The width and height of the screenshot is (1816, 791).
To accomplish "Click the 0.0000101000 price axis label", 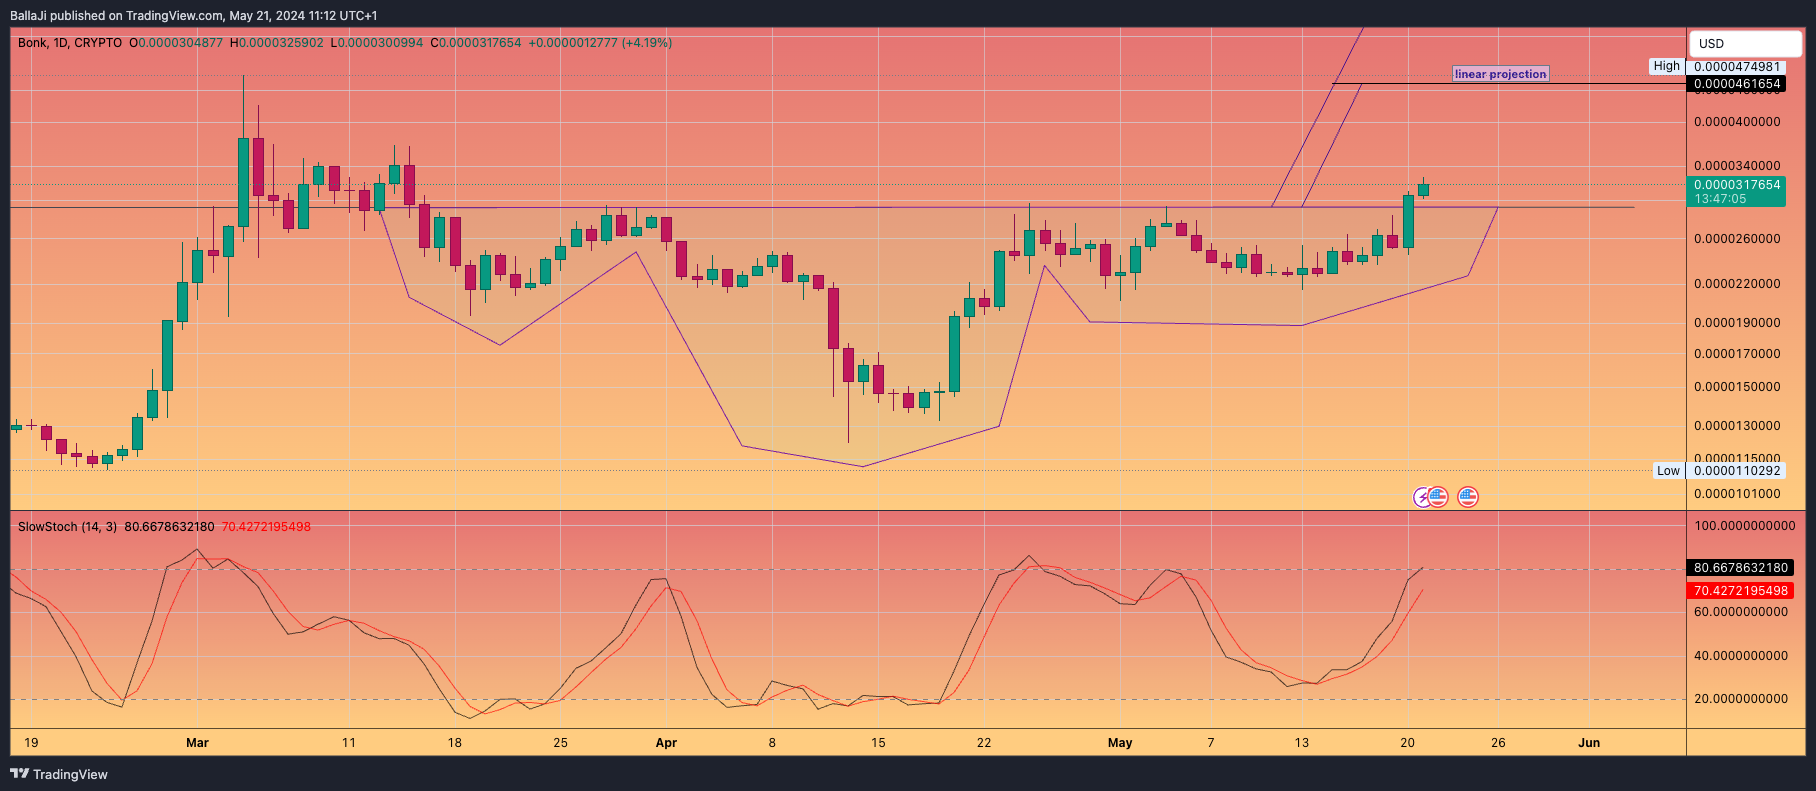I will [1737, 494].
